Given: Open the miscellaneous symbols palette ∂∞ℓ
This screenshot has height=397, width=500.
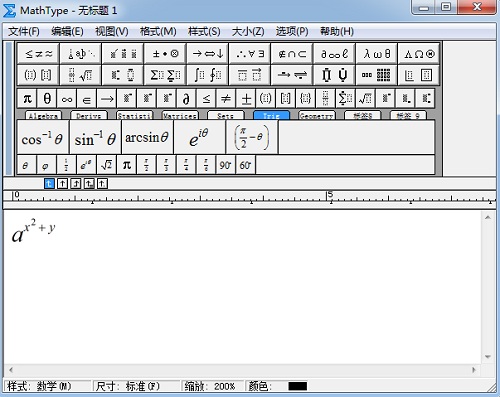Looking at the screenshot, I should [x=334, y=53].
